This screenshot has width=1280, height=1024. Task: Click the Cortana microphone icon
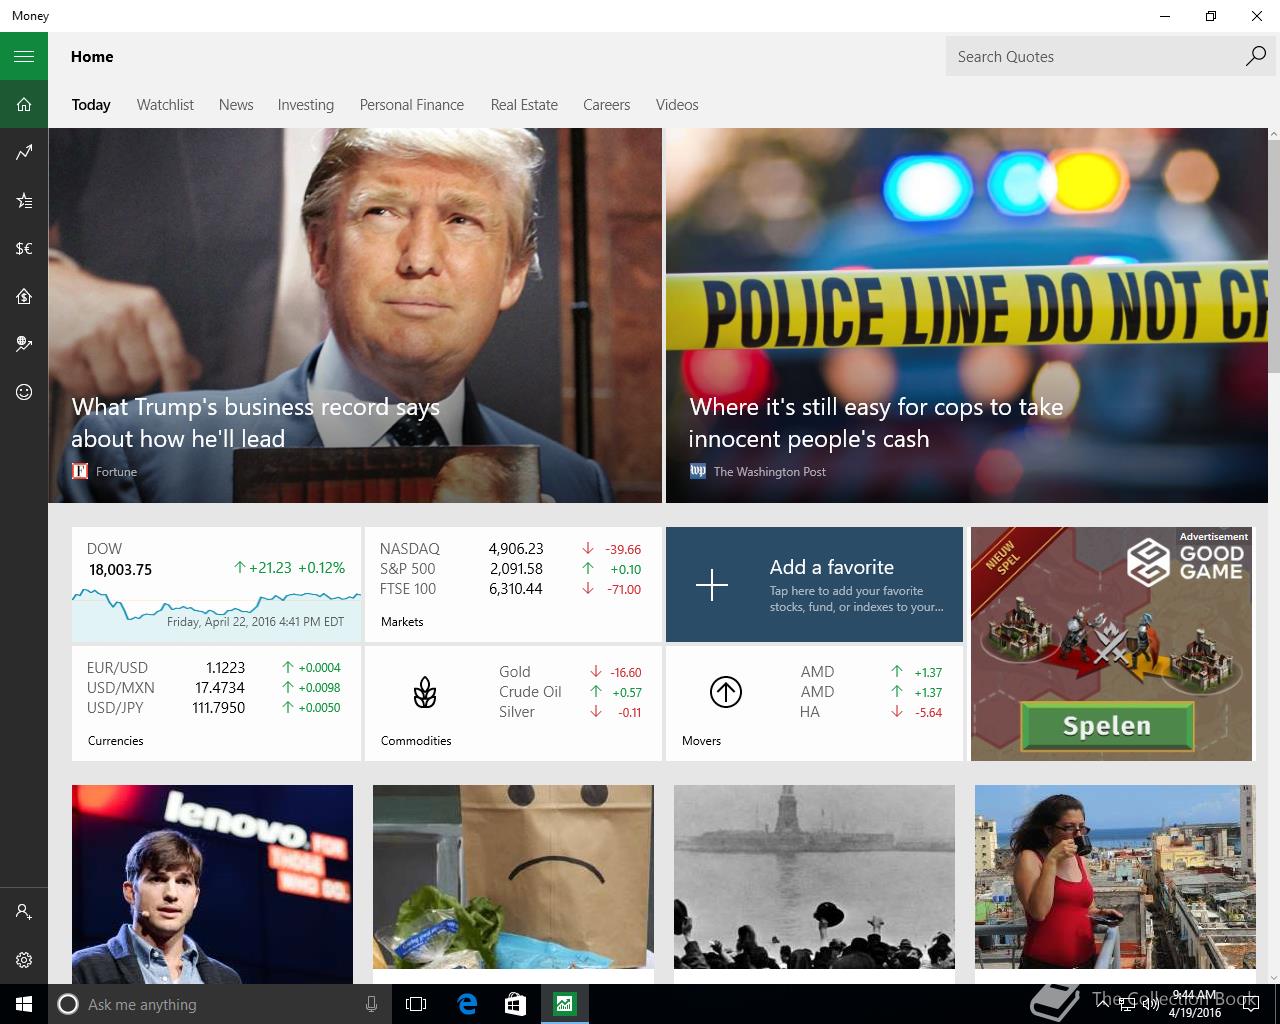(371, 1004)
